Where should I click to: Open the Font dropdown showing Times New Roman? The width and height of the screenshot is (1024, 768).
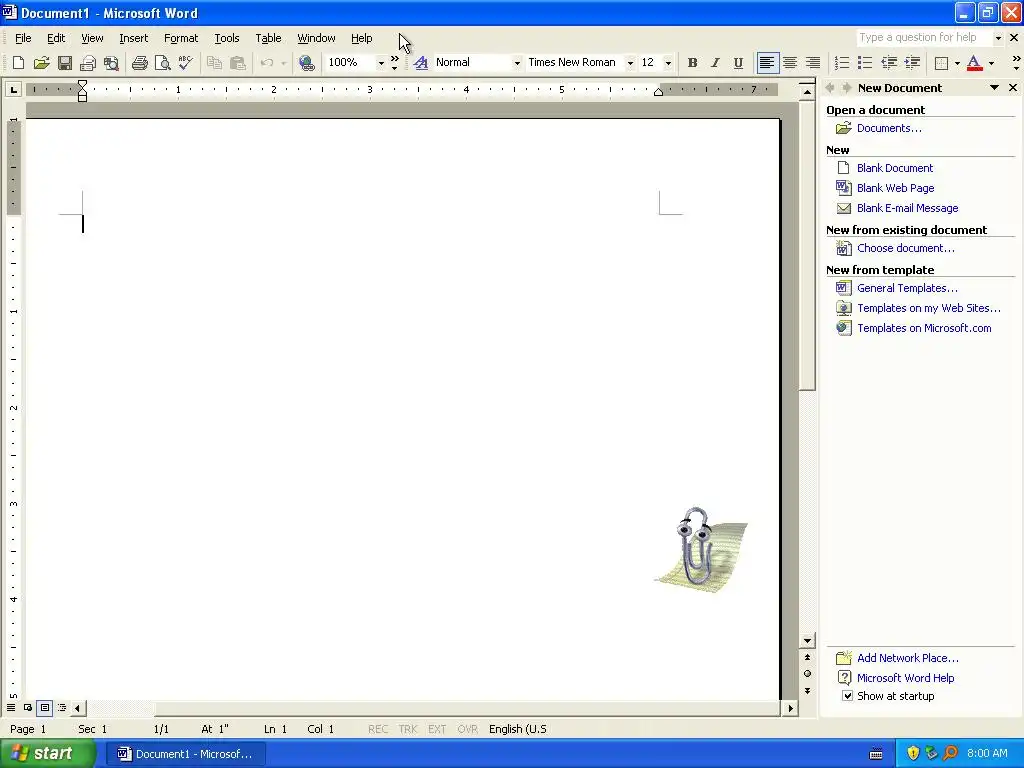click(630, 63)
